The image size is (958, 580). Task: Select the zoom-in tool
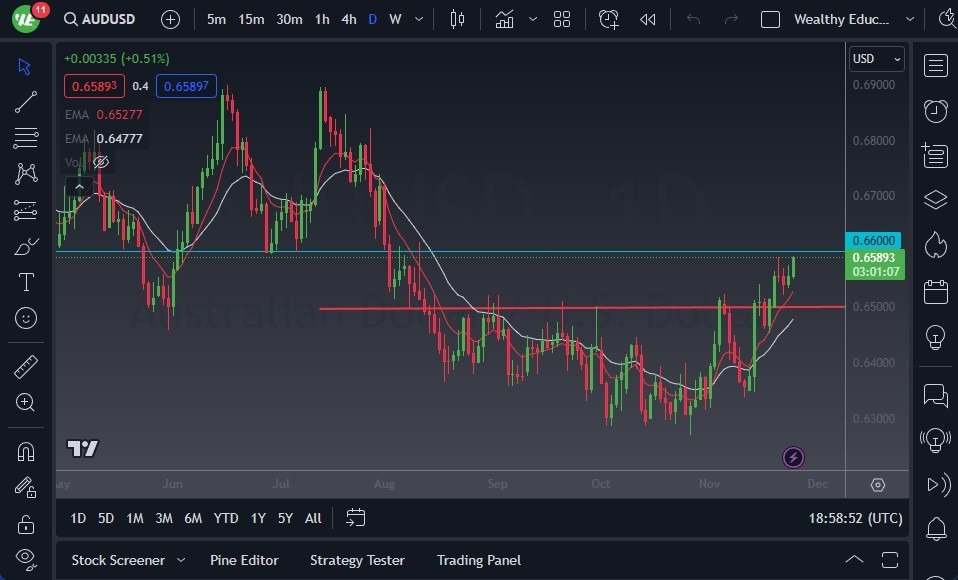25,403
